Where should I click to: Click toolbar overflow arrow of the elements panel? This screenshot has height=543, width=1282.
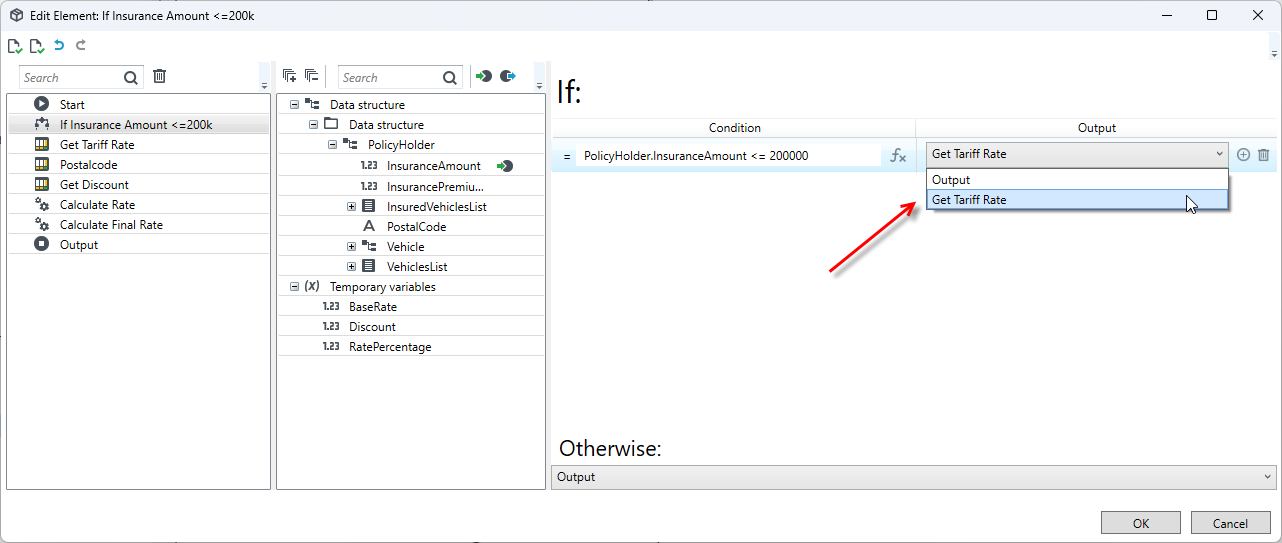(264, 86)
